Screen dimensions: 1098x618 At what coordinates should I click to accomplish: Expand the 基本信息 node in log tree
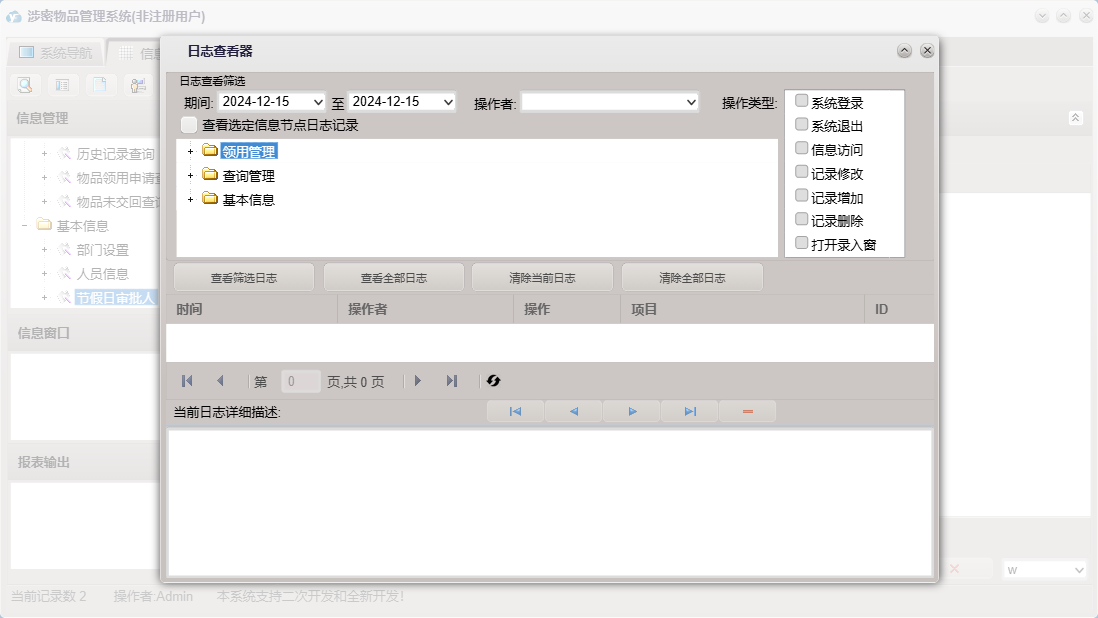click(190, 199)
